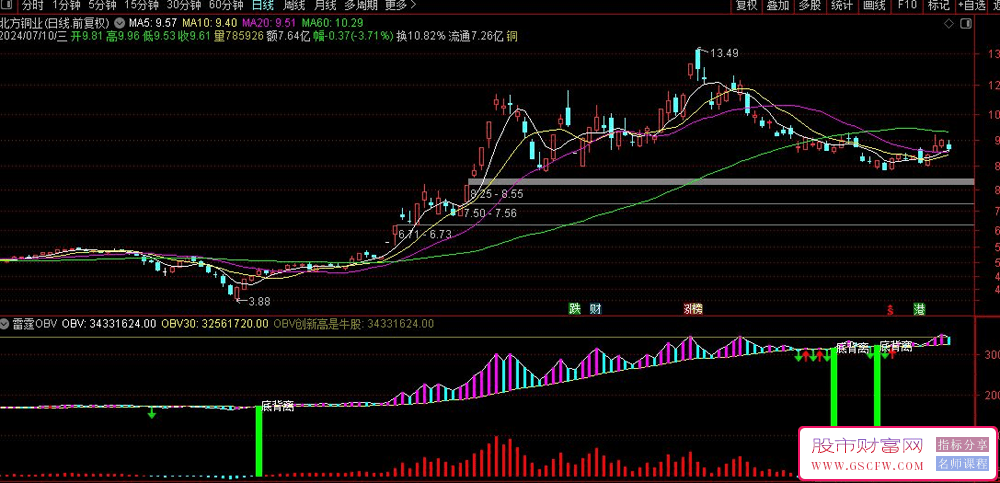This screenshot has height=483, width=1000.
Task: Click the green 跌 event marker
Action: [575, 309]
